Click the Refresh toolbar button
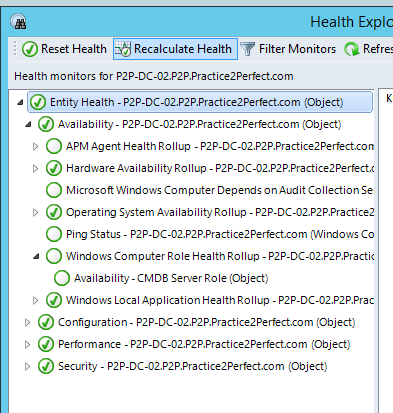The width and height of the screenshot is (393, 413). 368,49
